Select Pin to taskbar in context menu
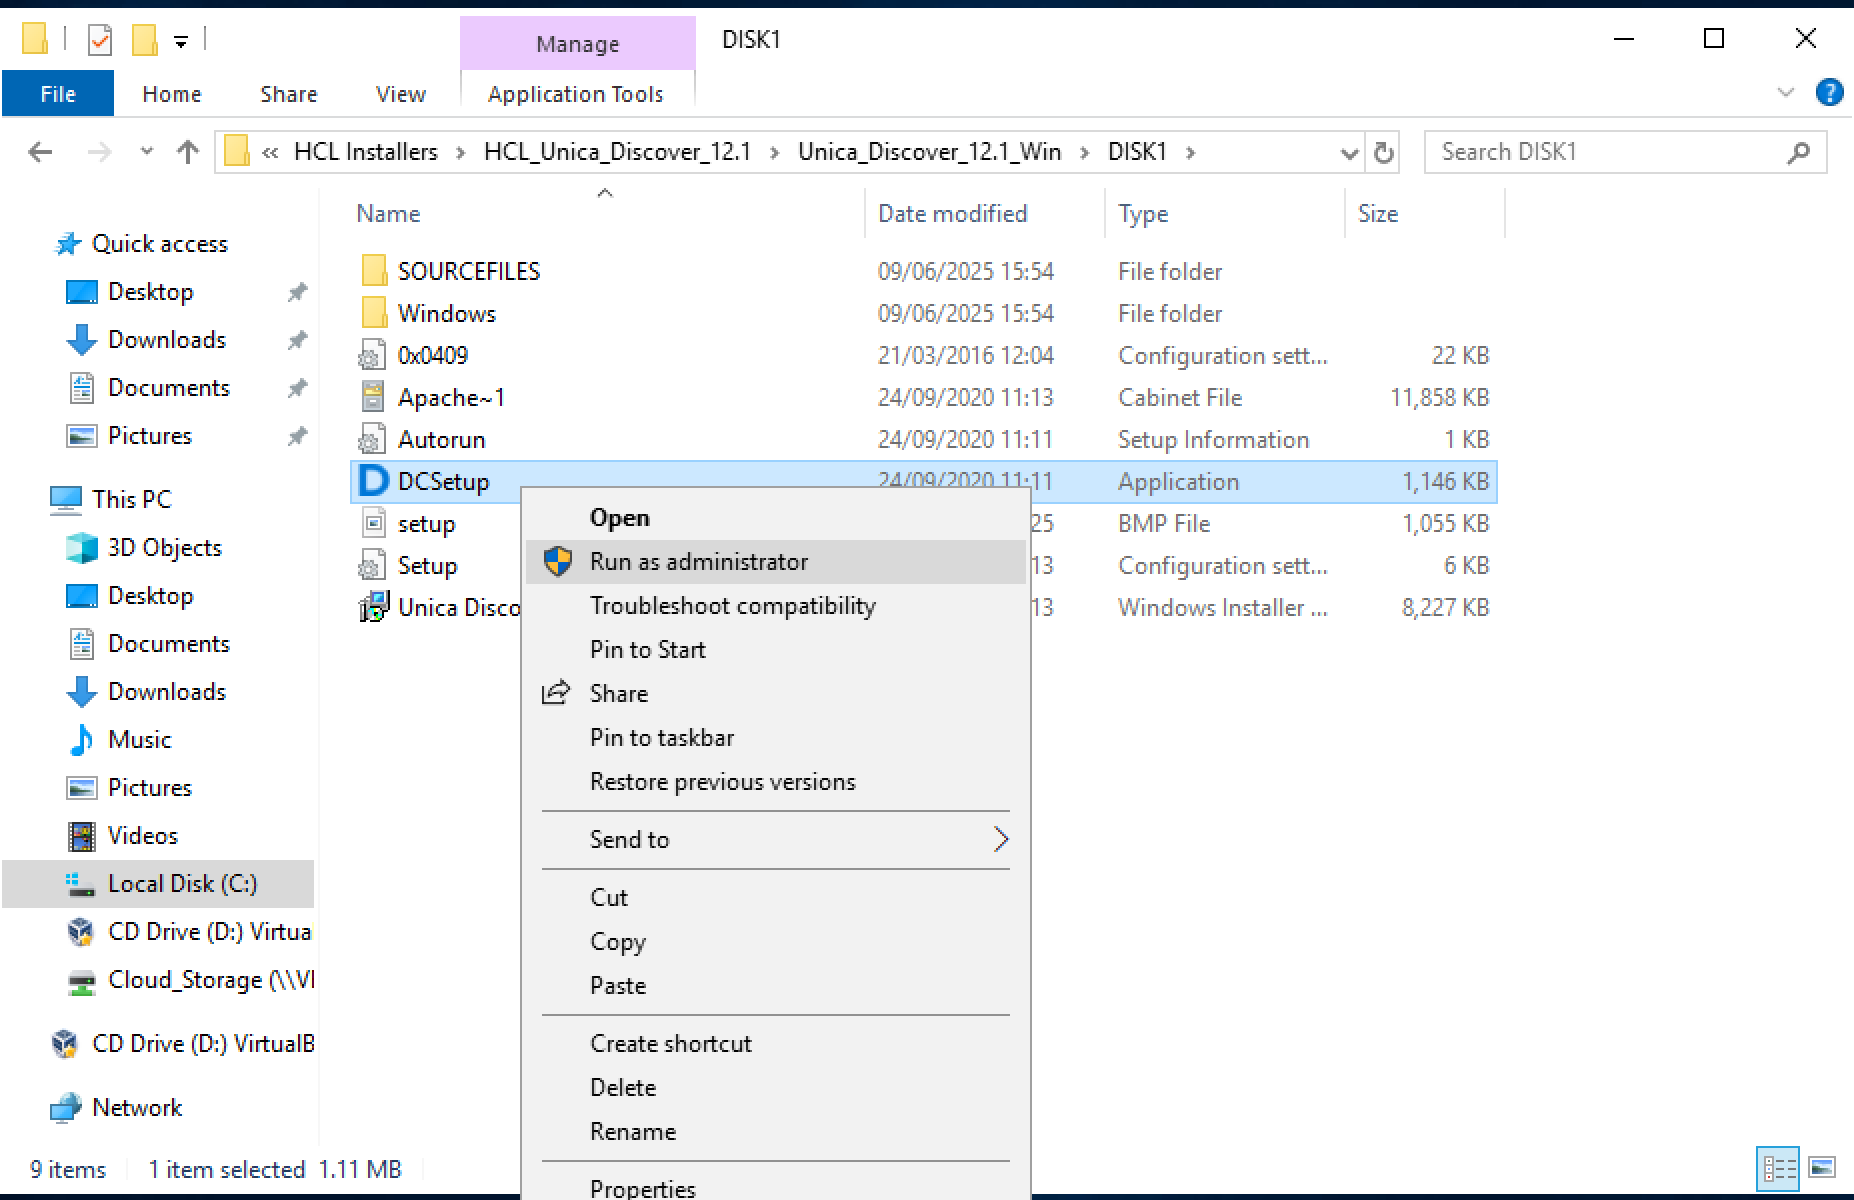1854x1200 pixels. pos(776,738)
